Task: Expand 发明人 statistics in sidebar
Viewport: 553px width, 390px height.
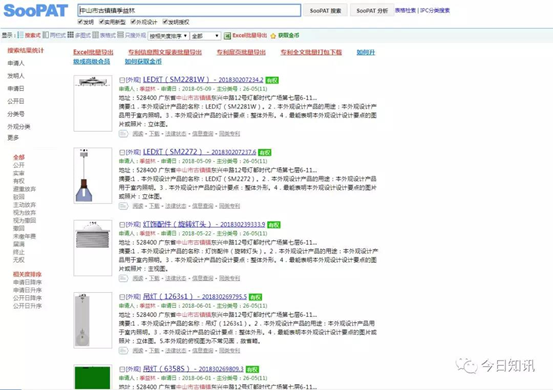Action: tap(16, 76)
